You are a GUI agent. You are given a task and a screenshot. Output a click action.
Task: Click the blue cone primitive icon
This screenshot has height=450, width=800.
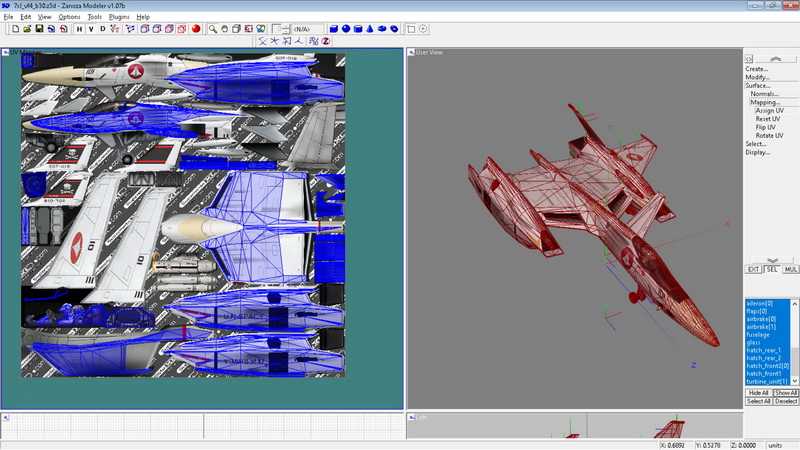[x=371, y=29]
